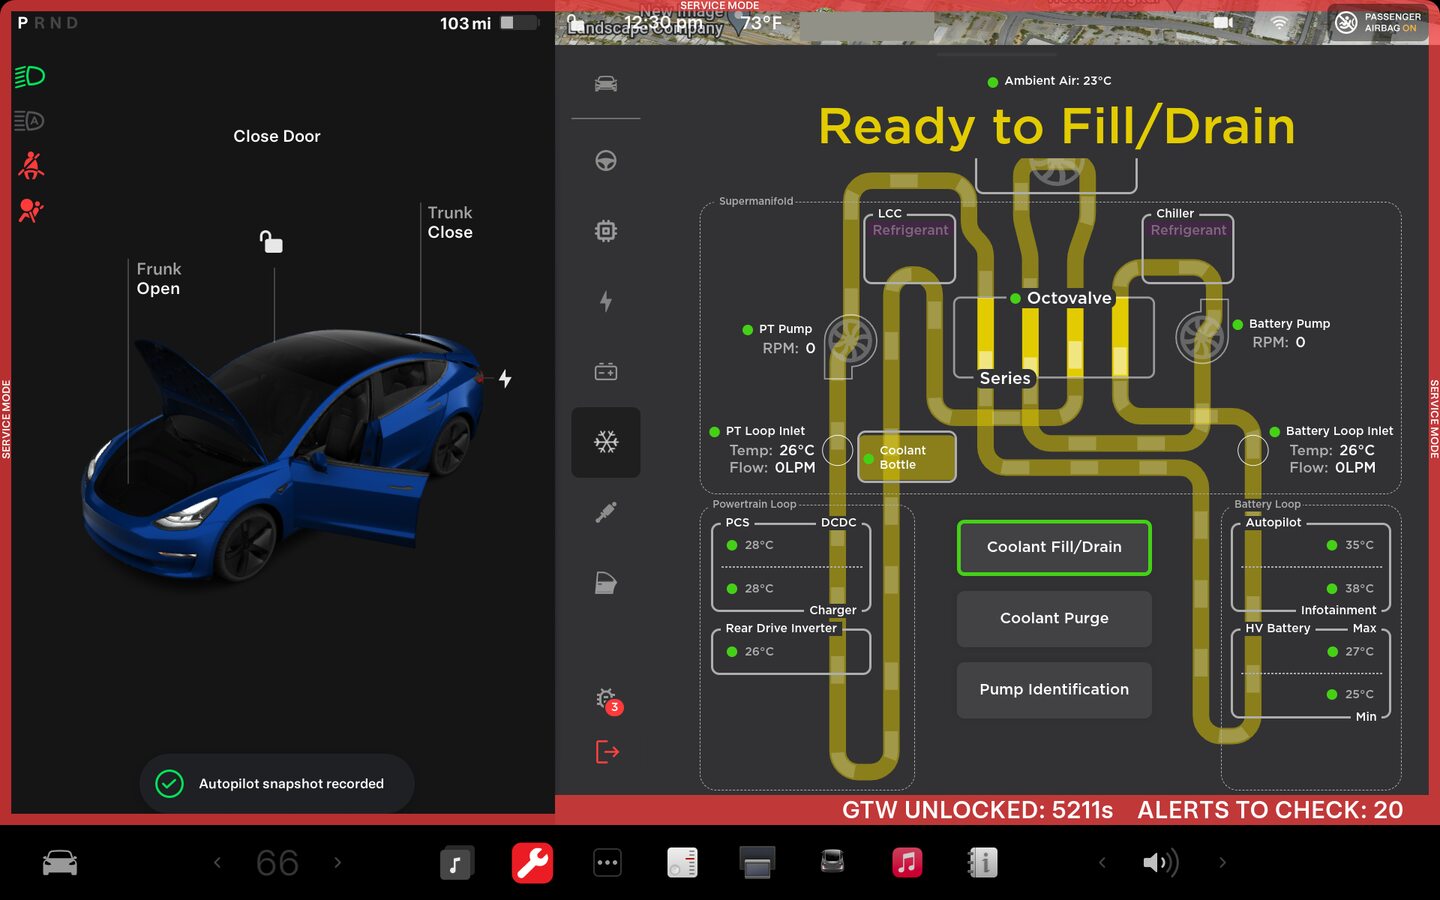The height and width of the screenshot is (900, 1440).
Task: Select the low voltage battery sidebar icon
Action: 605,372
